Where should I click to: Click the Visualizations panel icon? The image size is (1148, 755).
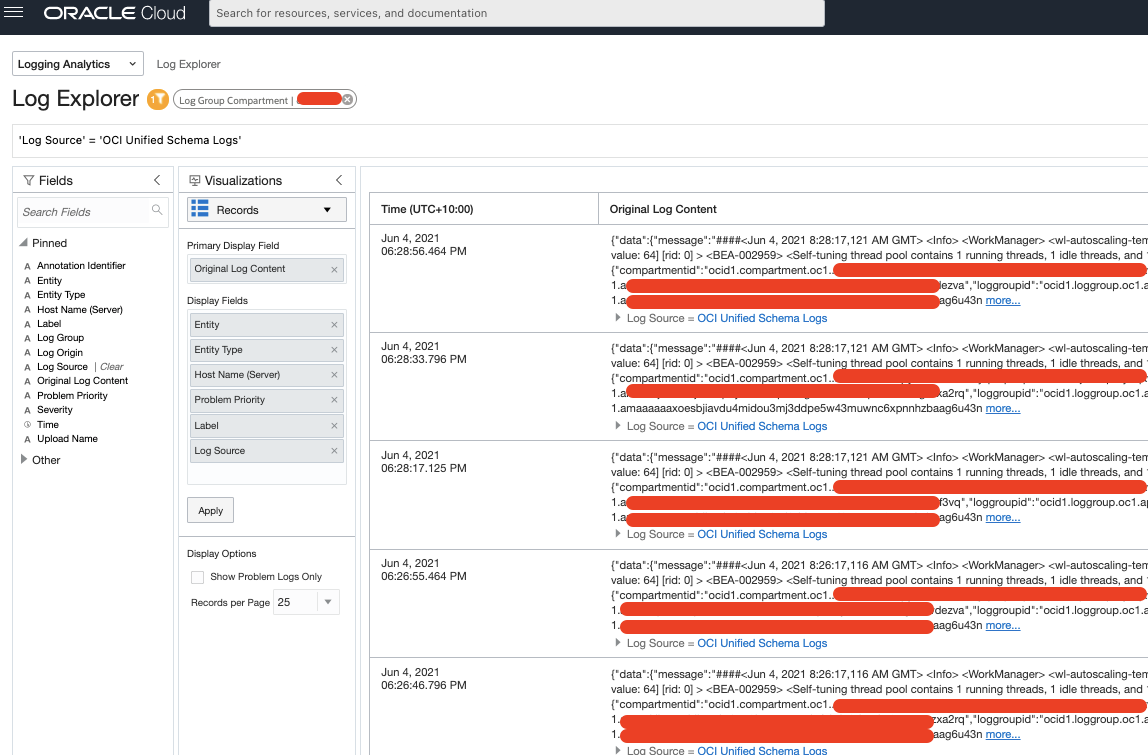coord(195,179)
